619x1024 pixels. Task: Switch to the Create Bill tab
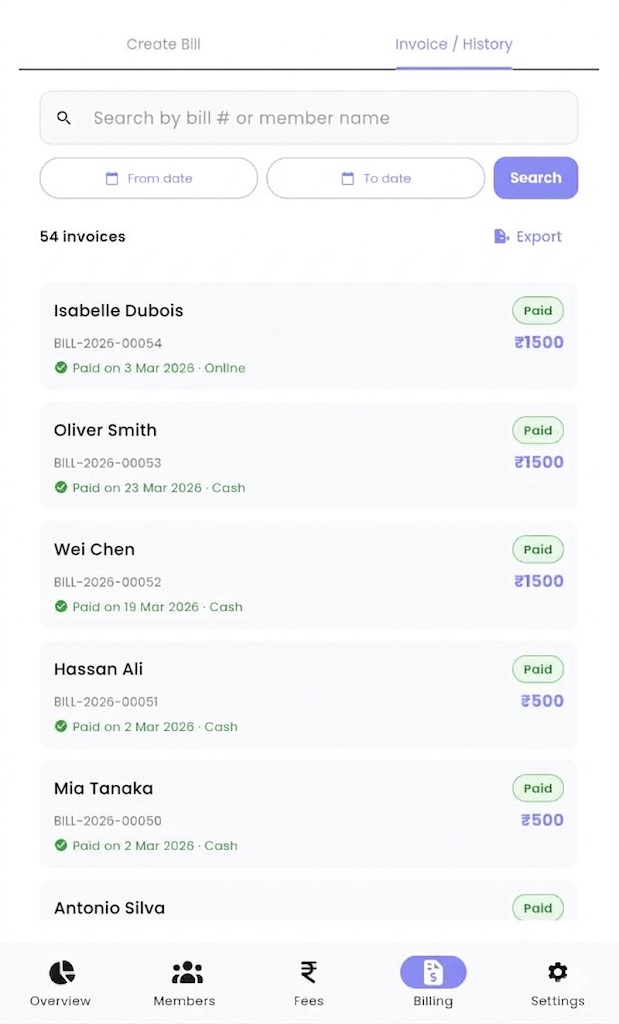pyautogui.click(x=163, y=44)
